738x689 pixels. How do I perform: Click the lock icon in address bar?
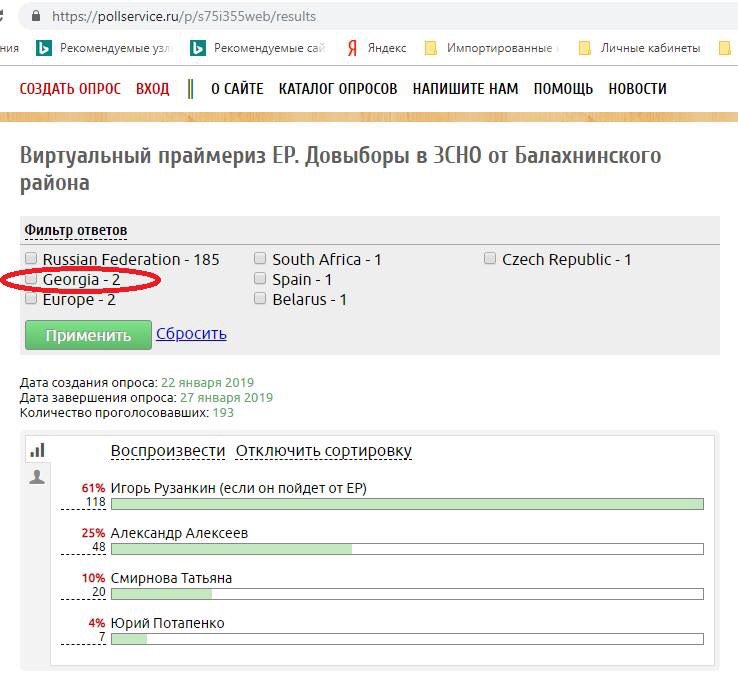[36, 16]
